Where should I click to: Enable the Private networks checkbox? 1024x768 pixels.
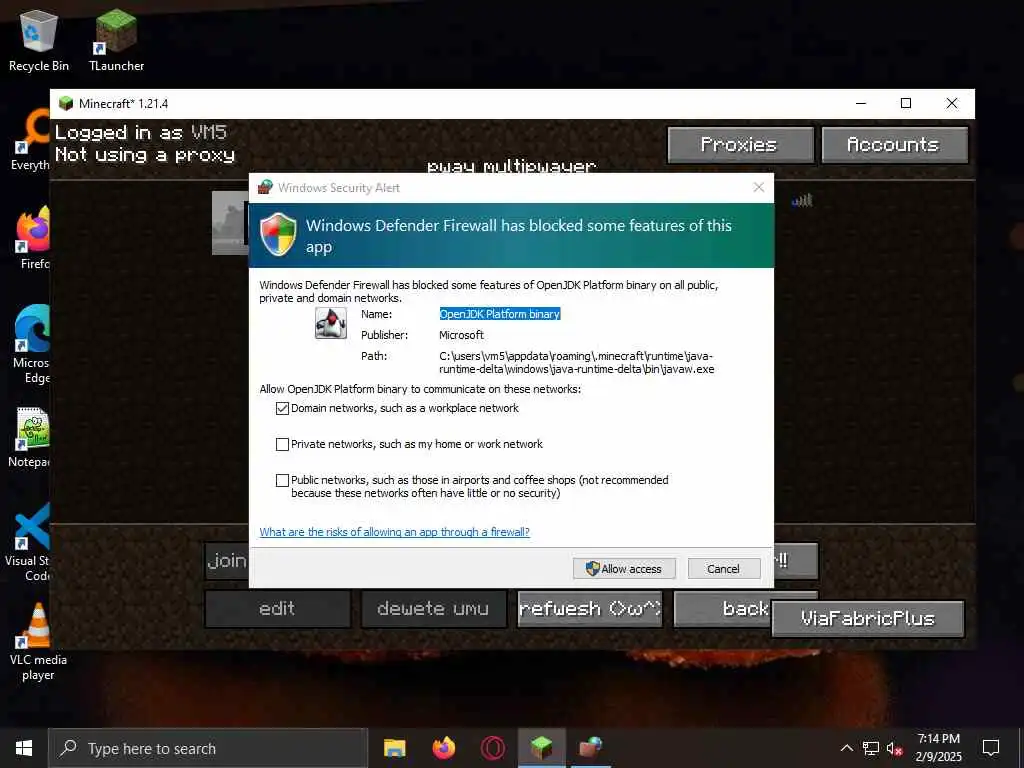[282, 444]
